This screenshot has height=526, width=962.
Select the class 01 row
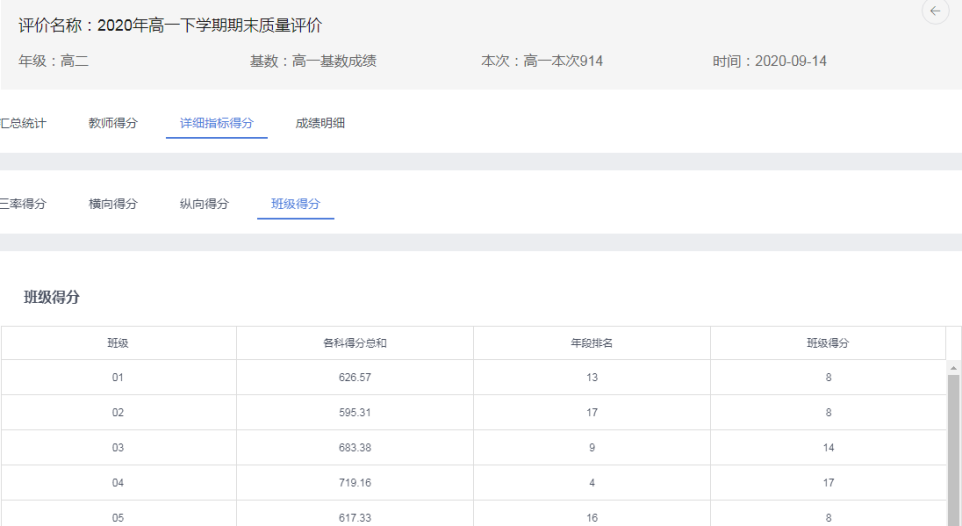click(x=474, y=377)
